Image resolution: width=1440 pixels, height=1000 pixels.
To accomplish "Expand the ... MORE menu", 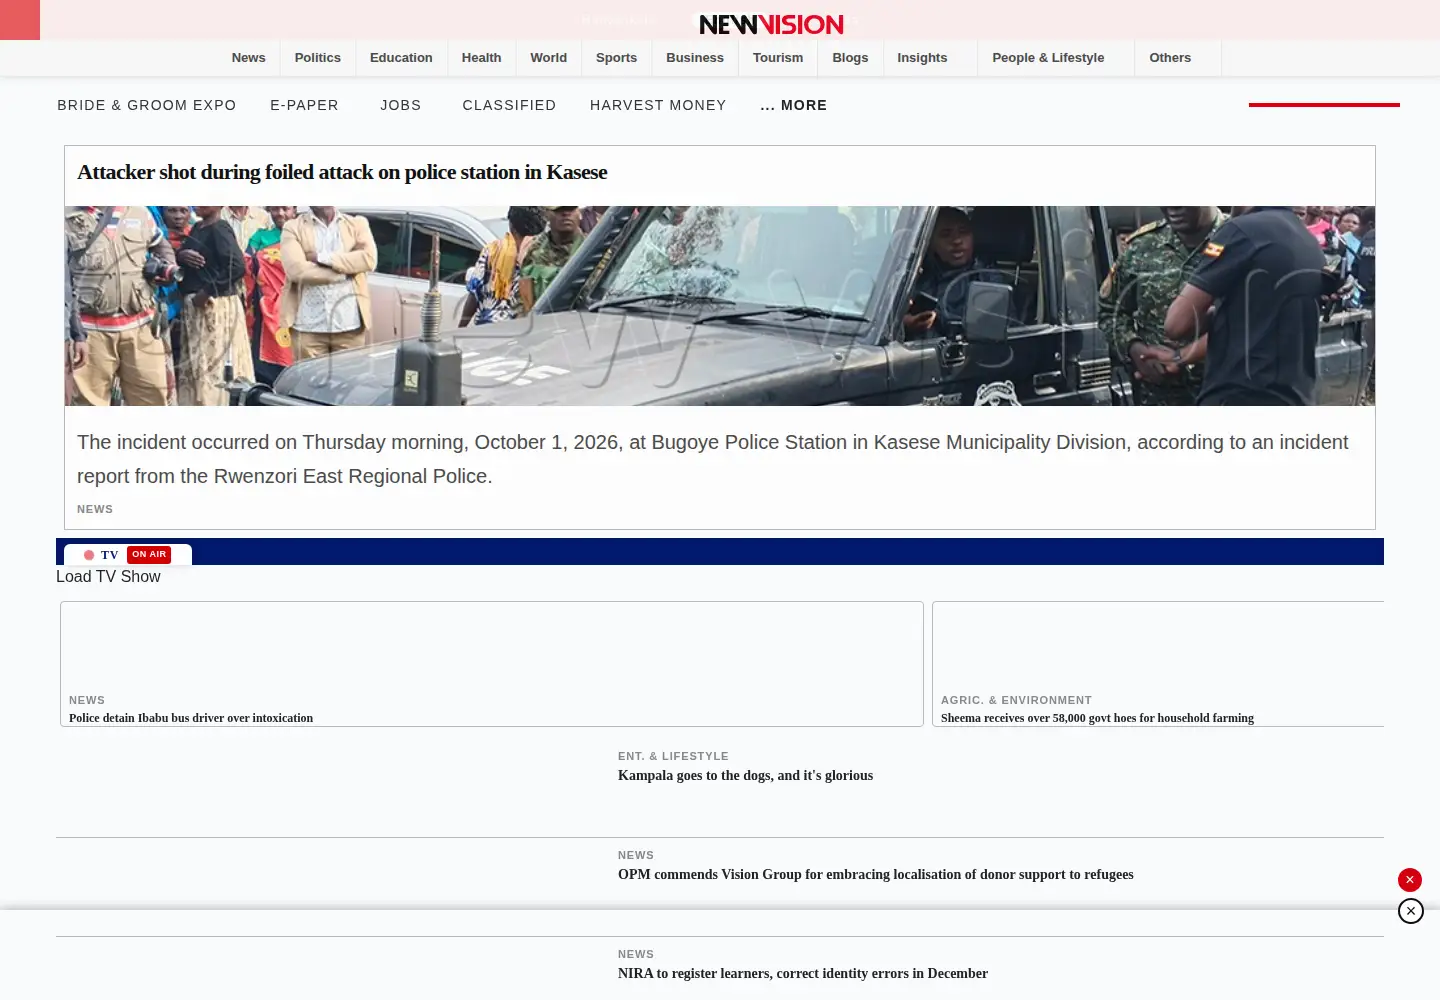I will click(794, 105).
